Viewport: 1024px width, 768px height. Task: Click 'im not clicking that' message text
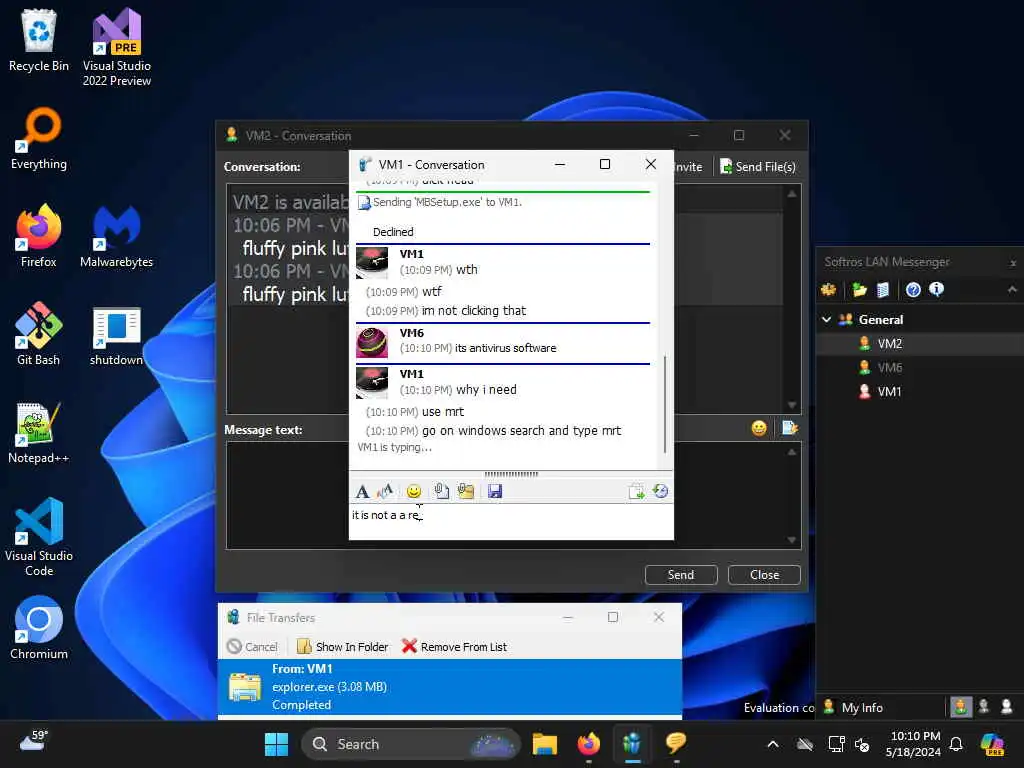coord(474,311)
